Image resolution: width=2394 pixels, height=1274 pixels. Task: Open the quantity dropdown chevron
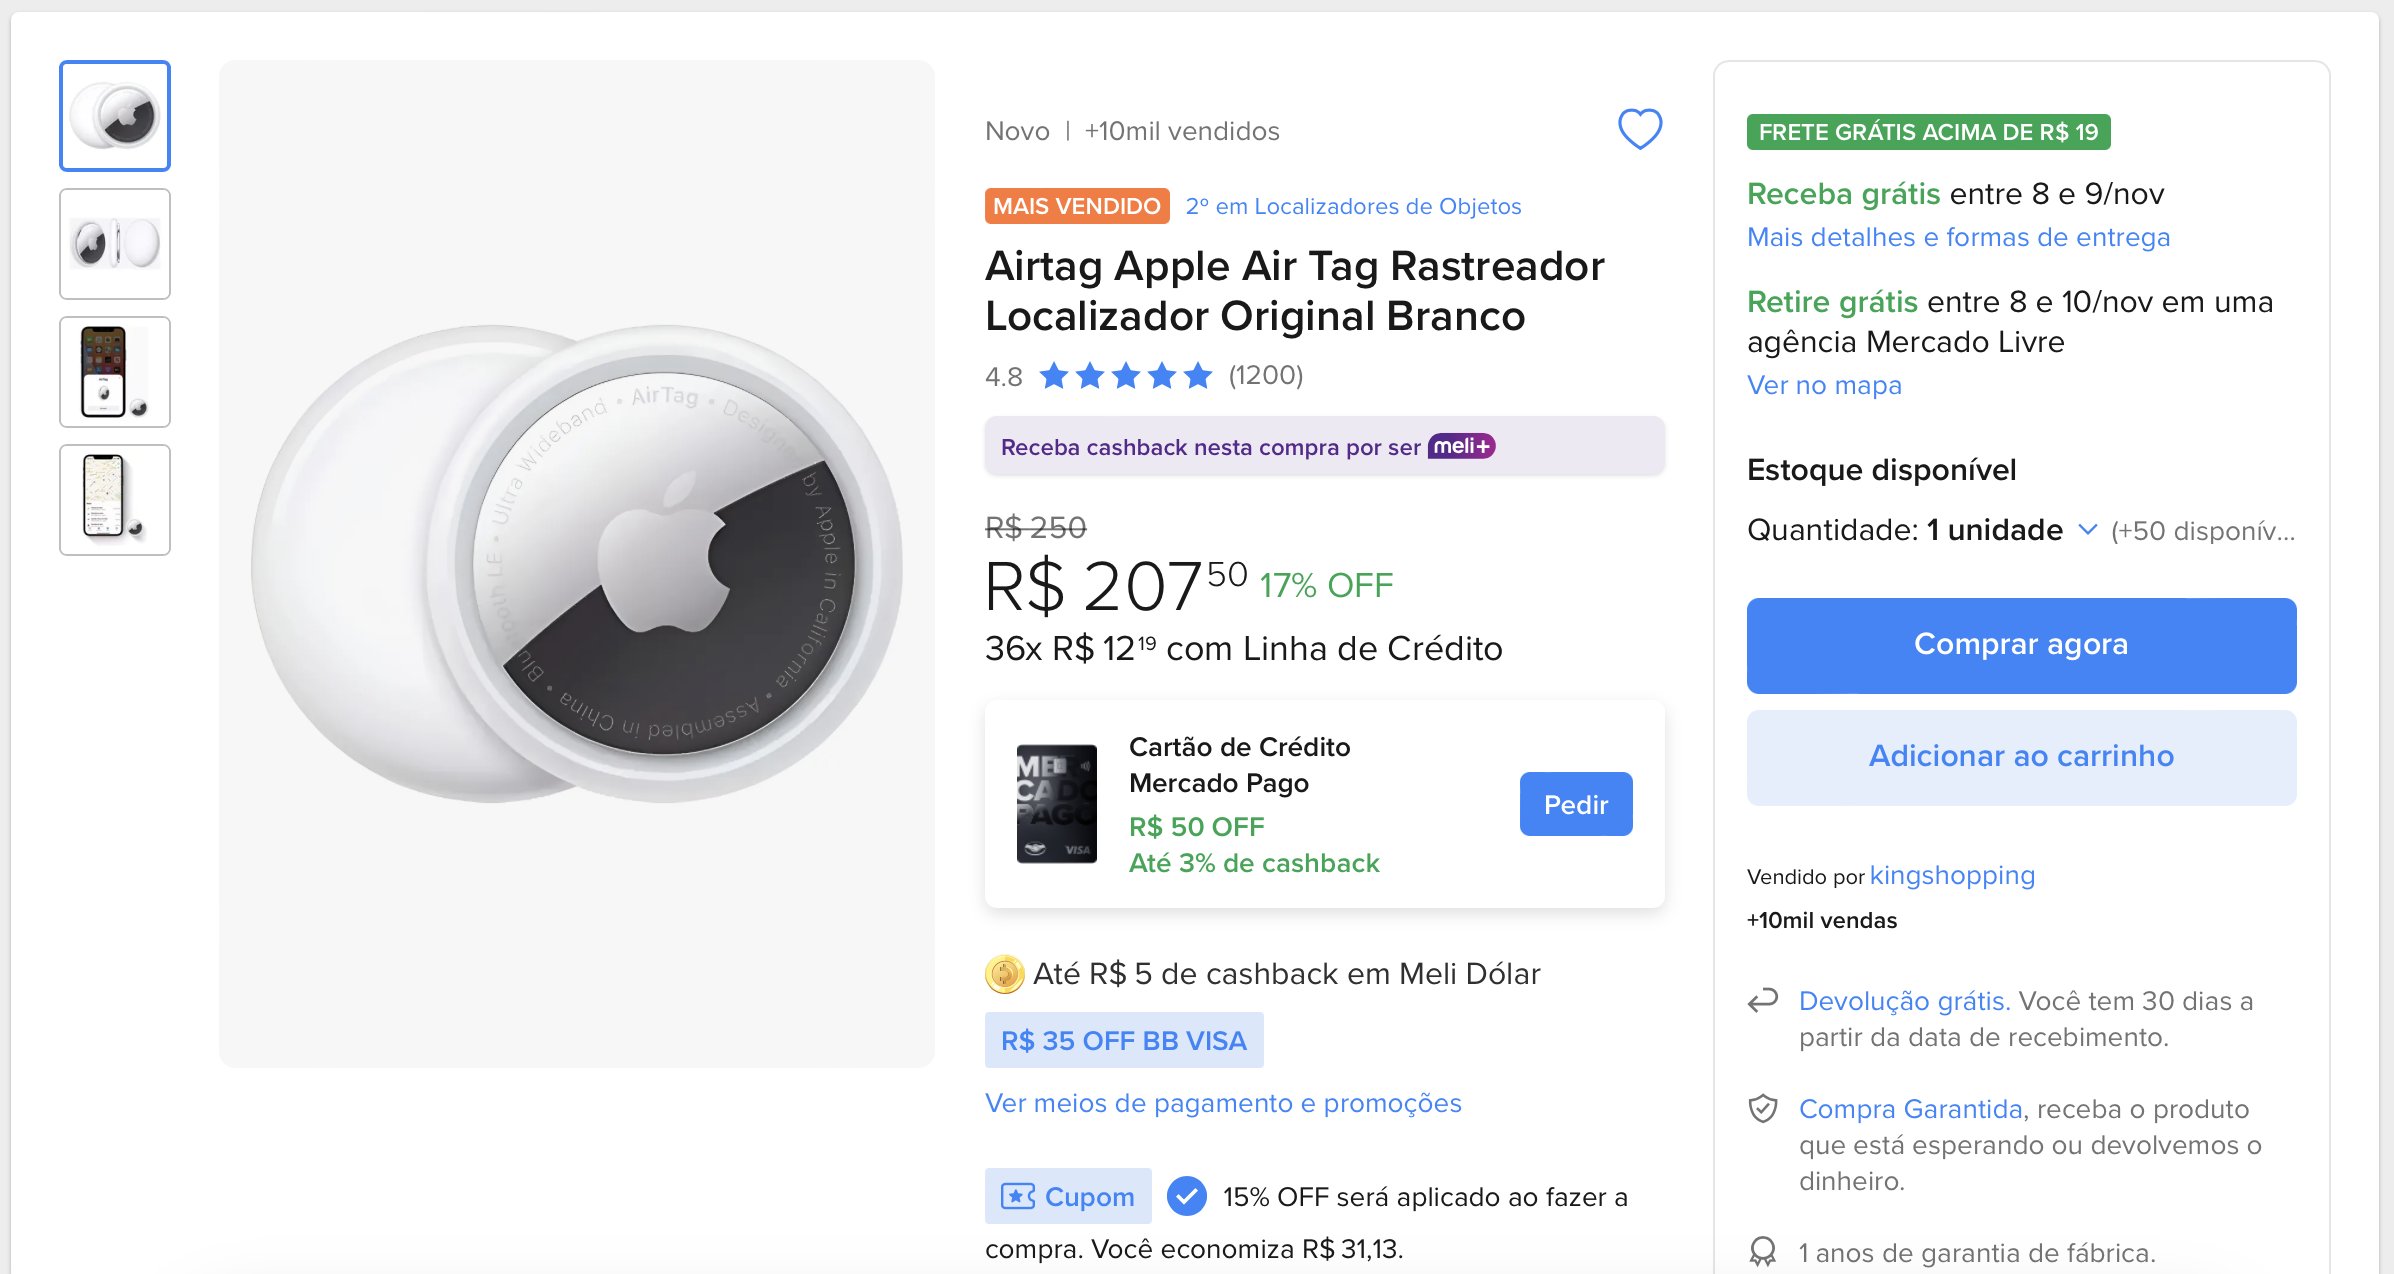coord(2087,529)
